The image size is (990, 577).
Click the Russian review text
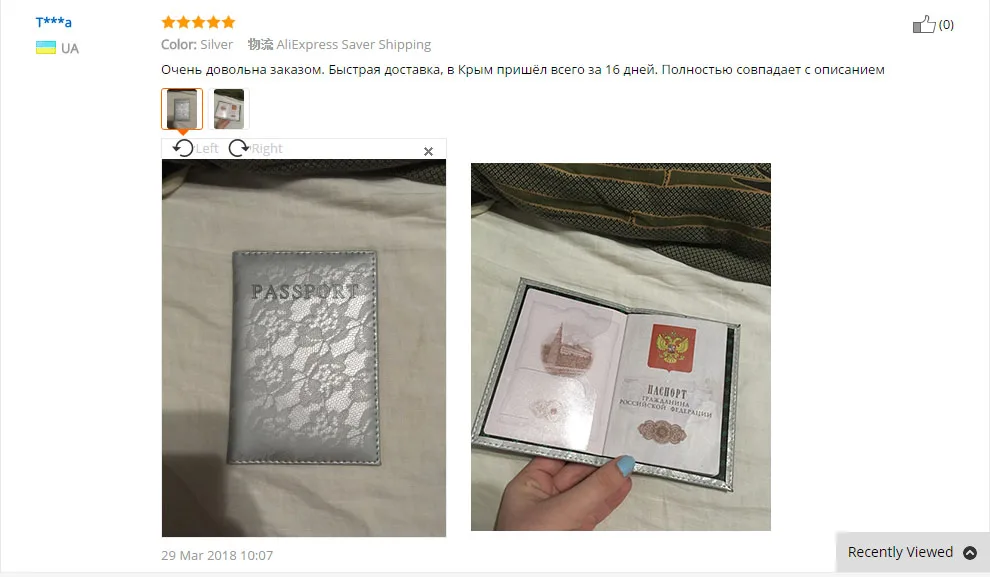[523, 69]
